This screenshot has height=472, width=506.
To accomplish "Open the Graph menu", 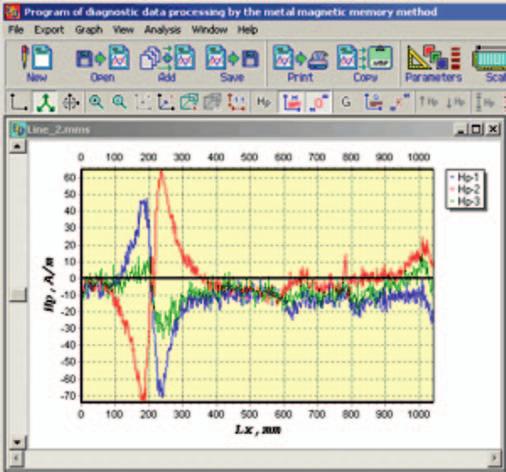I will tap(89, 30).
